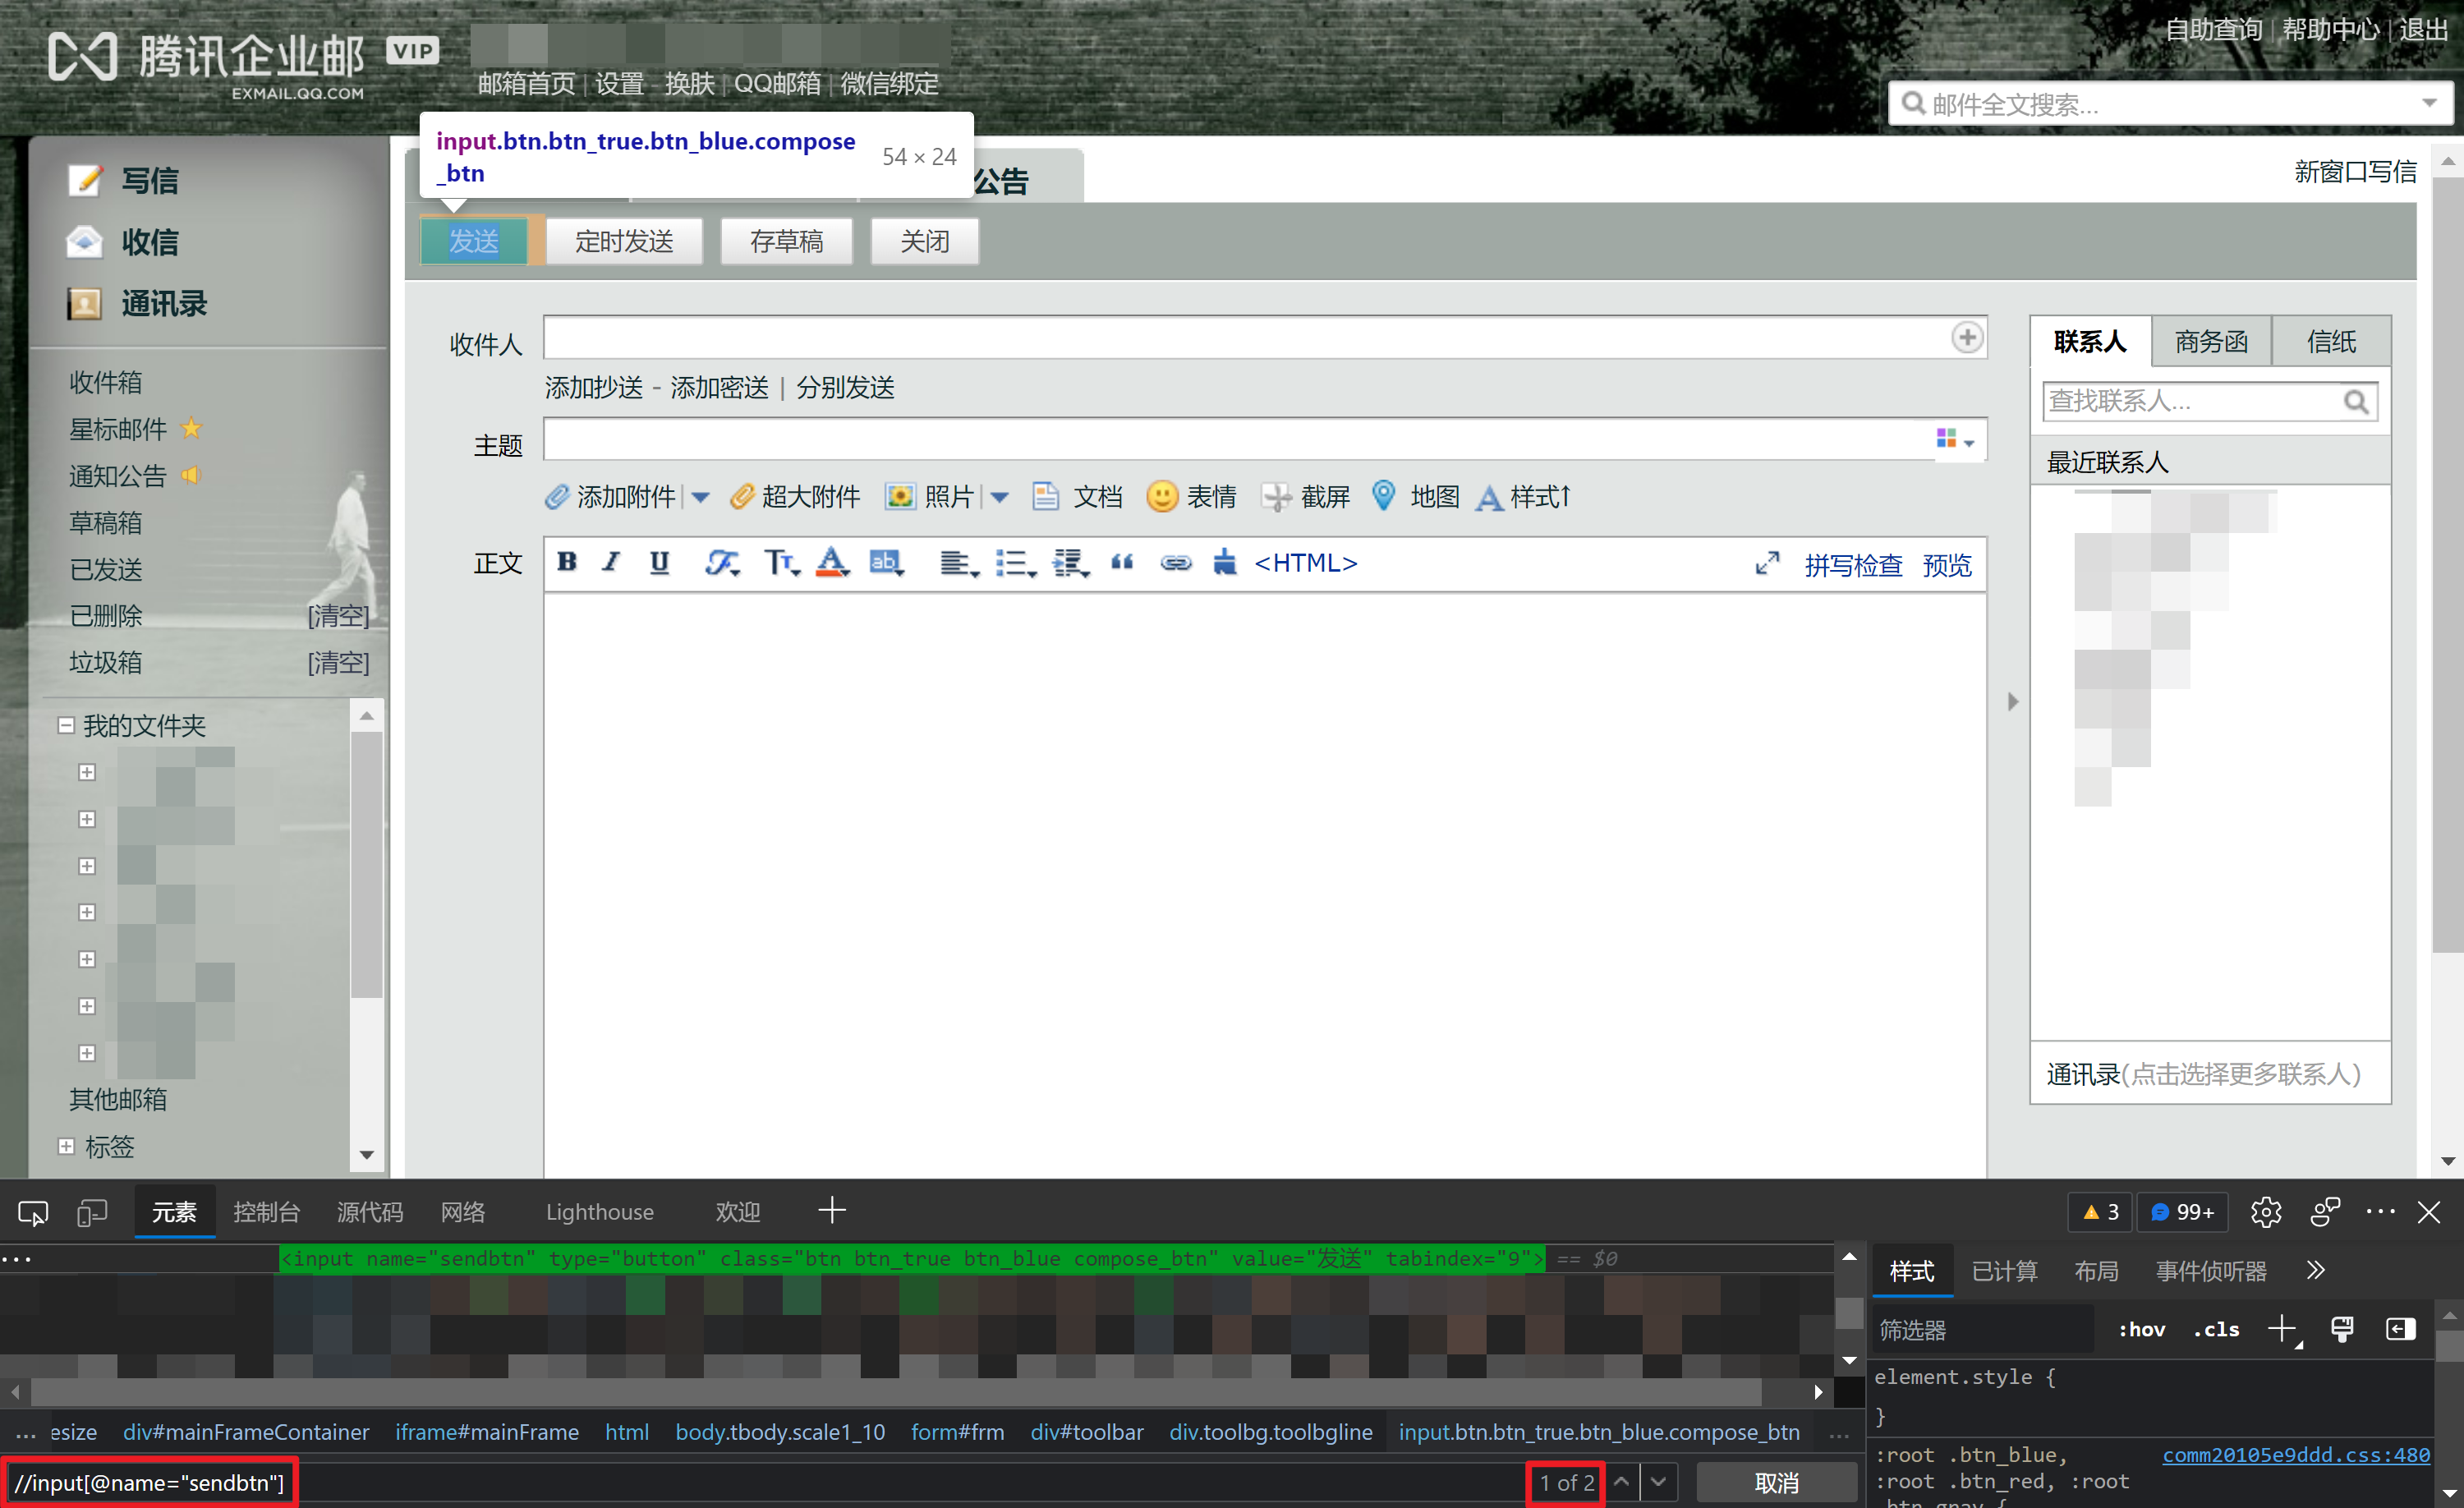
Task: Toggle the device emulation icon in DevTools
Action: click(92, 1213)
